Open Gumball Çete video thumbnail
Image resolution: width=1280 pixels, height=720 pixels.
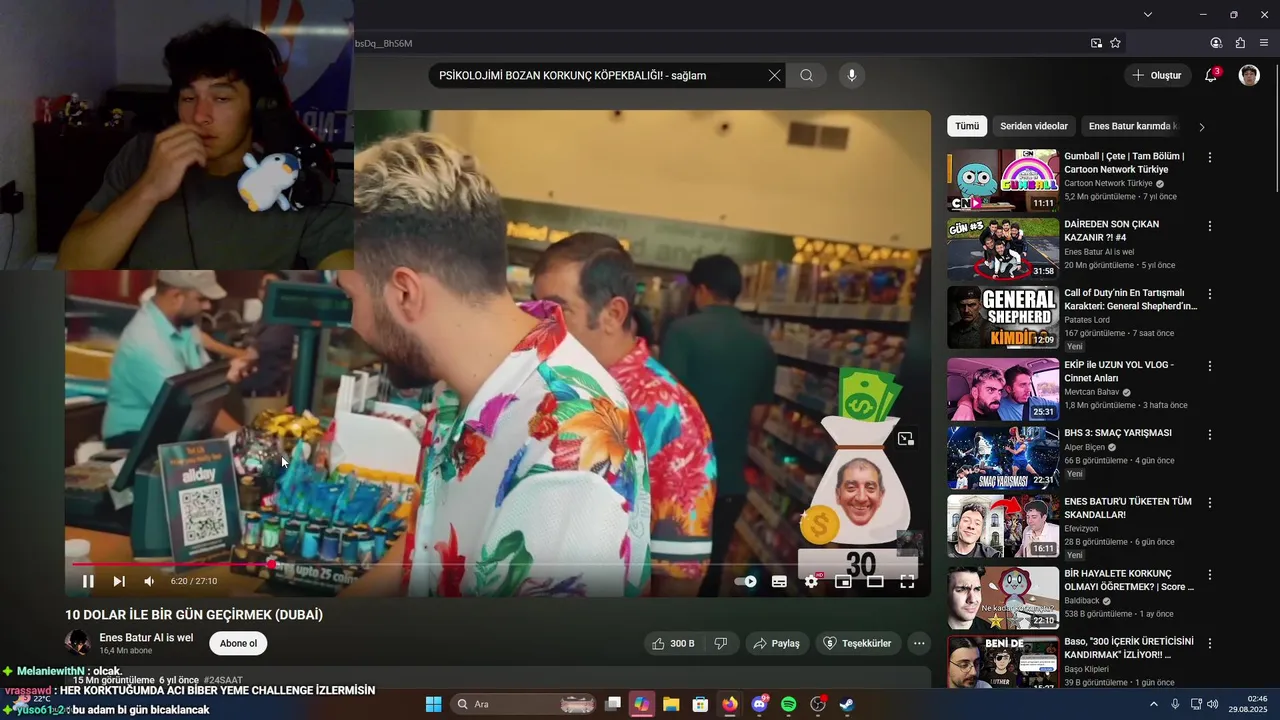tap(1003, 181)
